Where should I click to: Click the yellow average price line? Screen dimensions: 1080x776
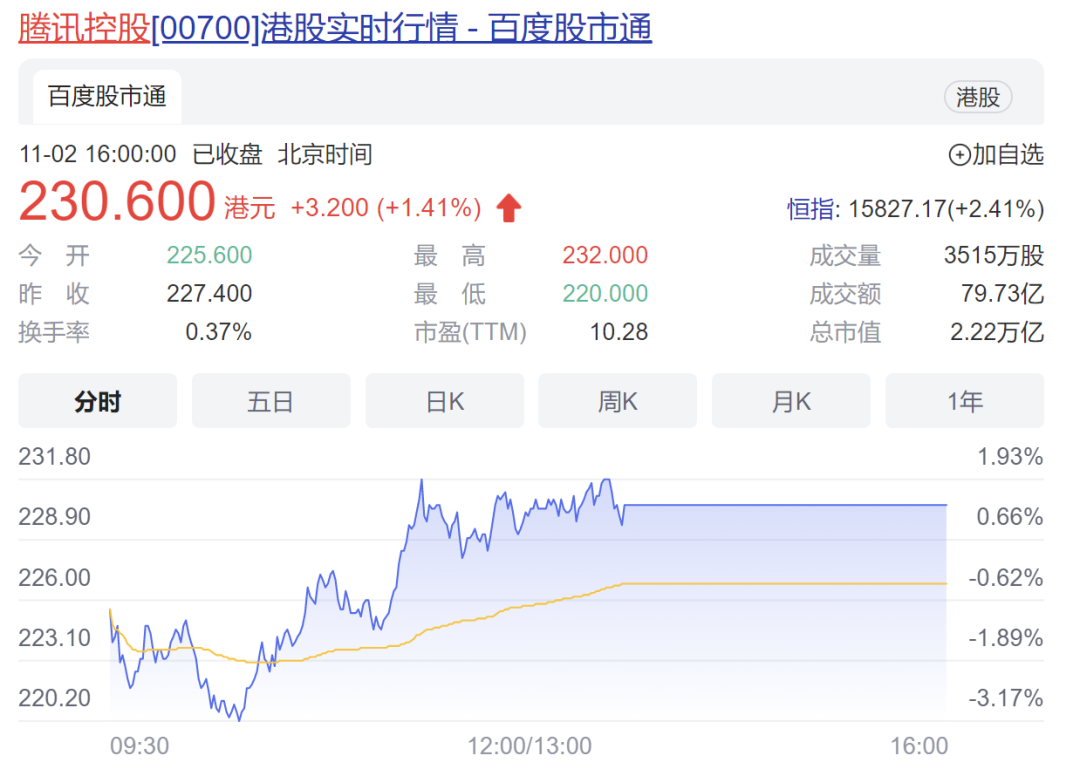coord(785,584)
